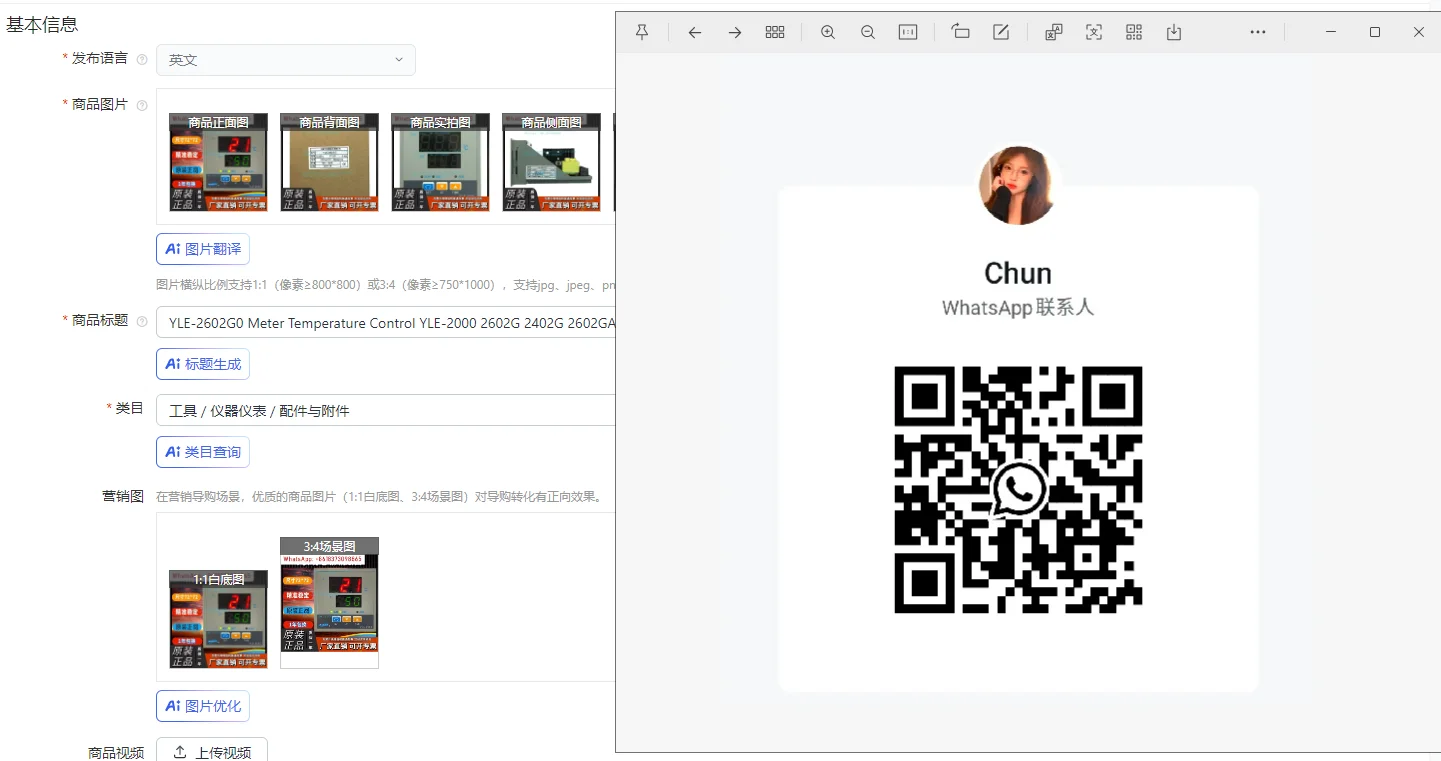Minimize the image viewer window
This screenshot has height=761, width=1441.
pyautogui.click(x=1331, y=32)
